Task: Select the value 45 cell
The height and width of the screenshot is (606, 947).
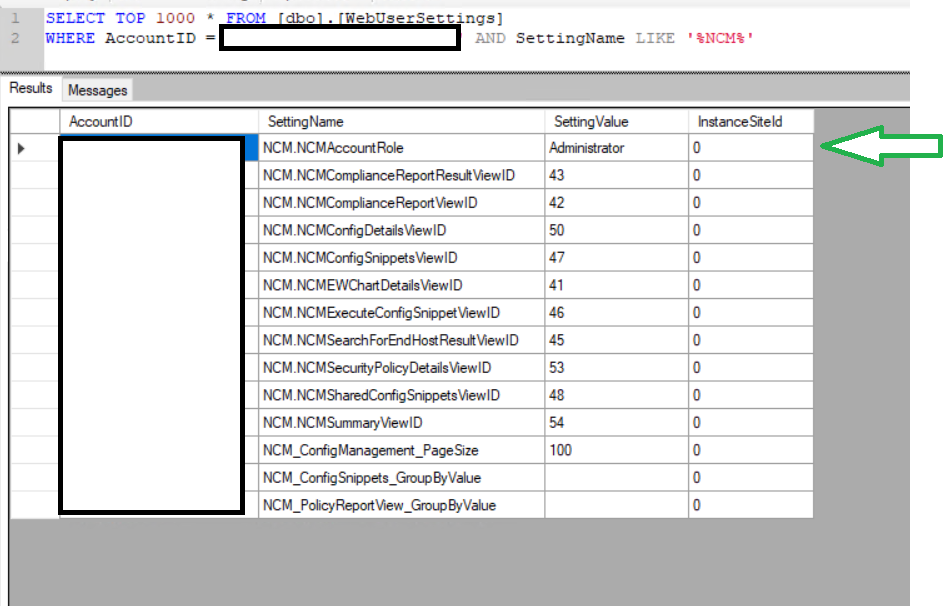Action: pyautogui.click(x=617, y=340)
